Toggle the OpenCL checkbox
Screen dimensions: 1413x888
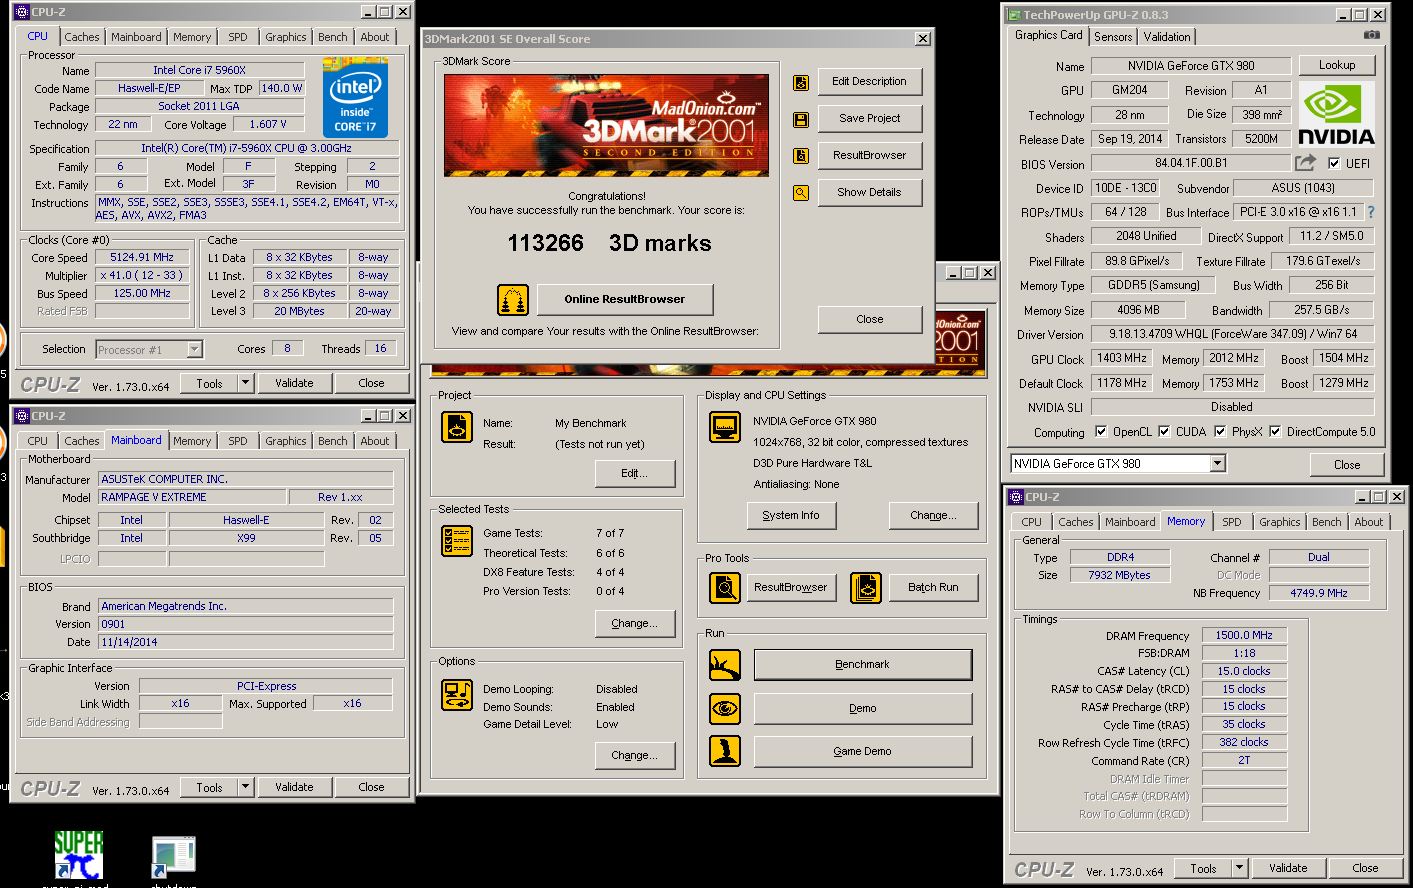click(1100, 432)
